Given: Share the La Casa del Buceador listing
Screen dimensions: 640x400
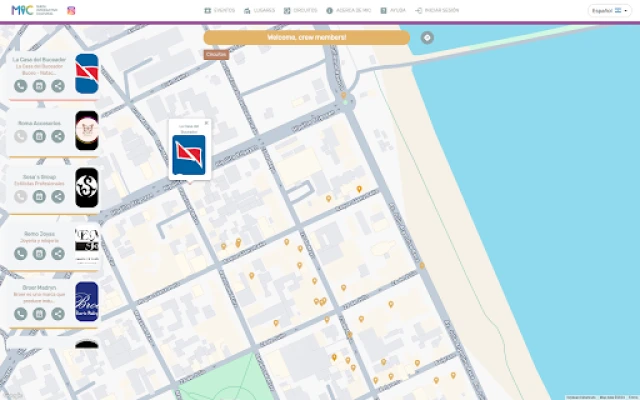Looking at the screenshot, I should (58, 86).
